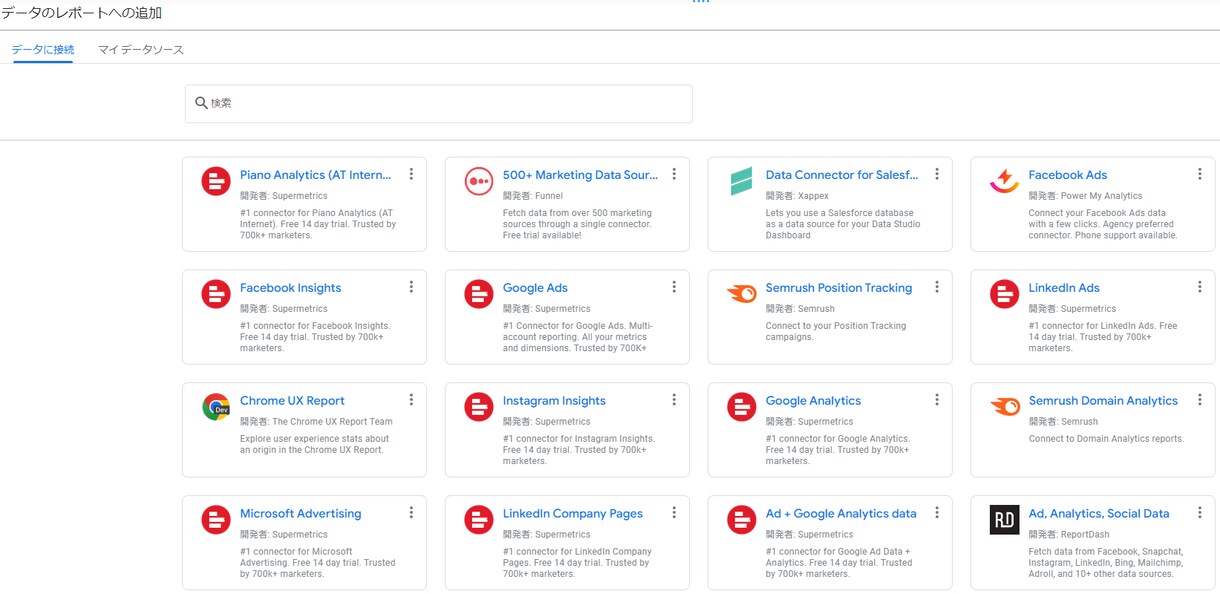Click the Funnel 500+ Marketing Data Sources logo
Screen dimensions: 1220x594
click(479, 181)
